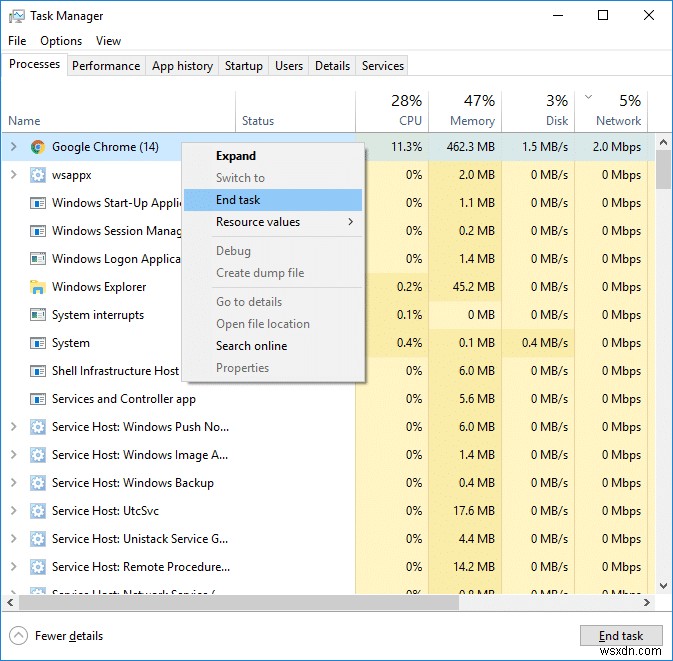Click the System process icon

(38, 343)
